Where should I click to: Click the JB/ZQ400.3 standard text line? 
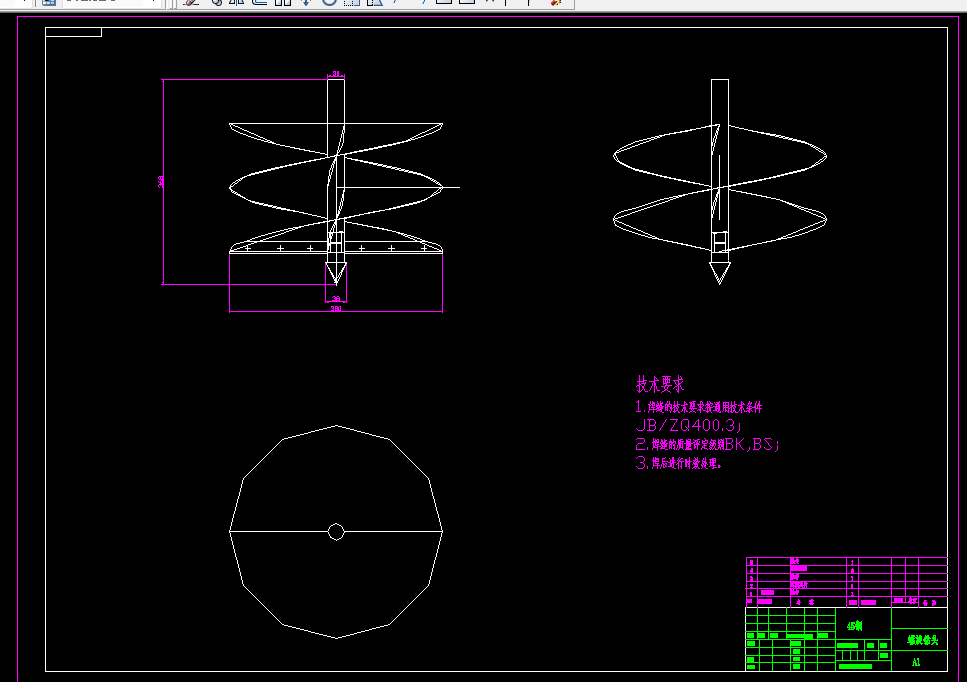(688, 425)
